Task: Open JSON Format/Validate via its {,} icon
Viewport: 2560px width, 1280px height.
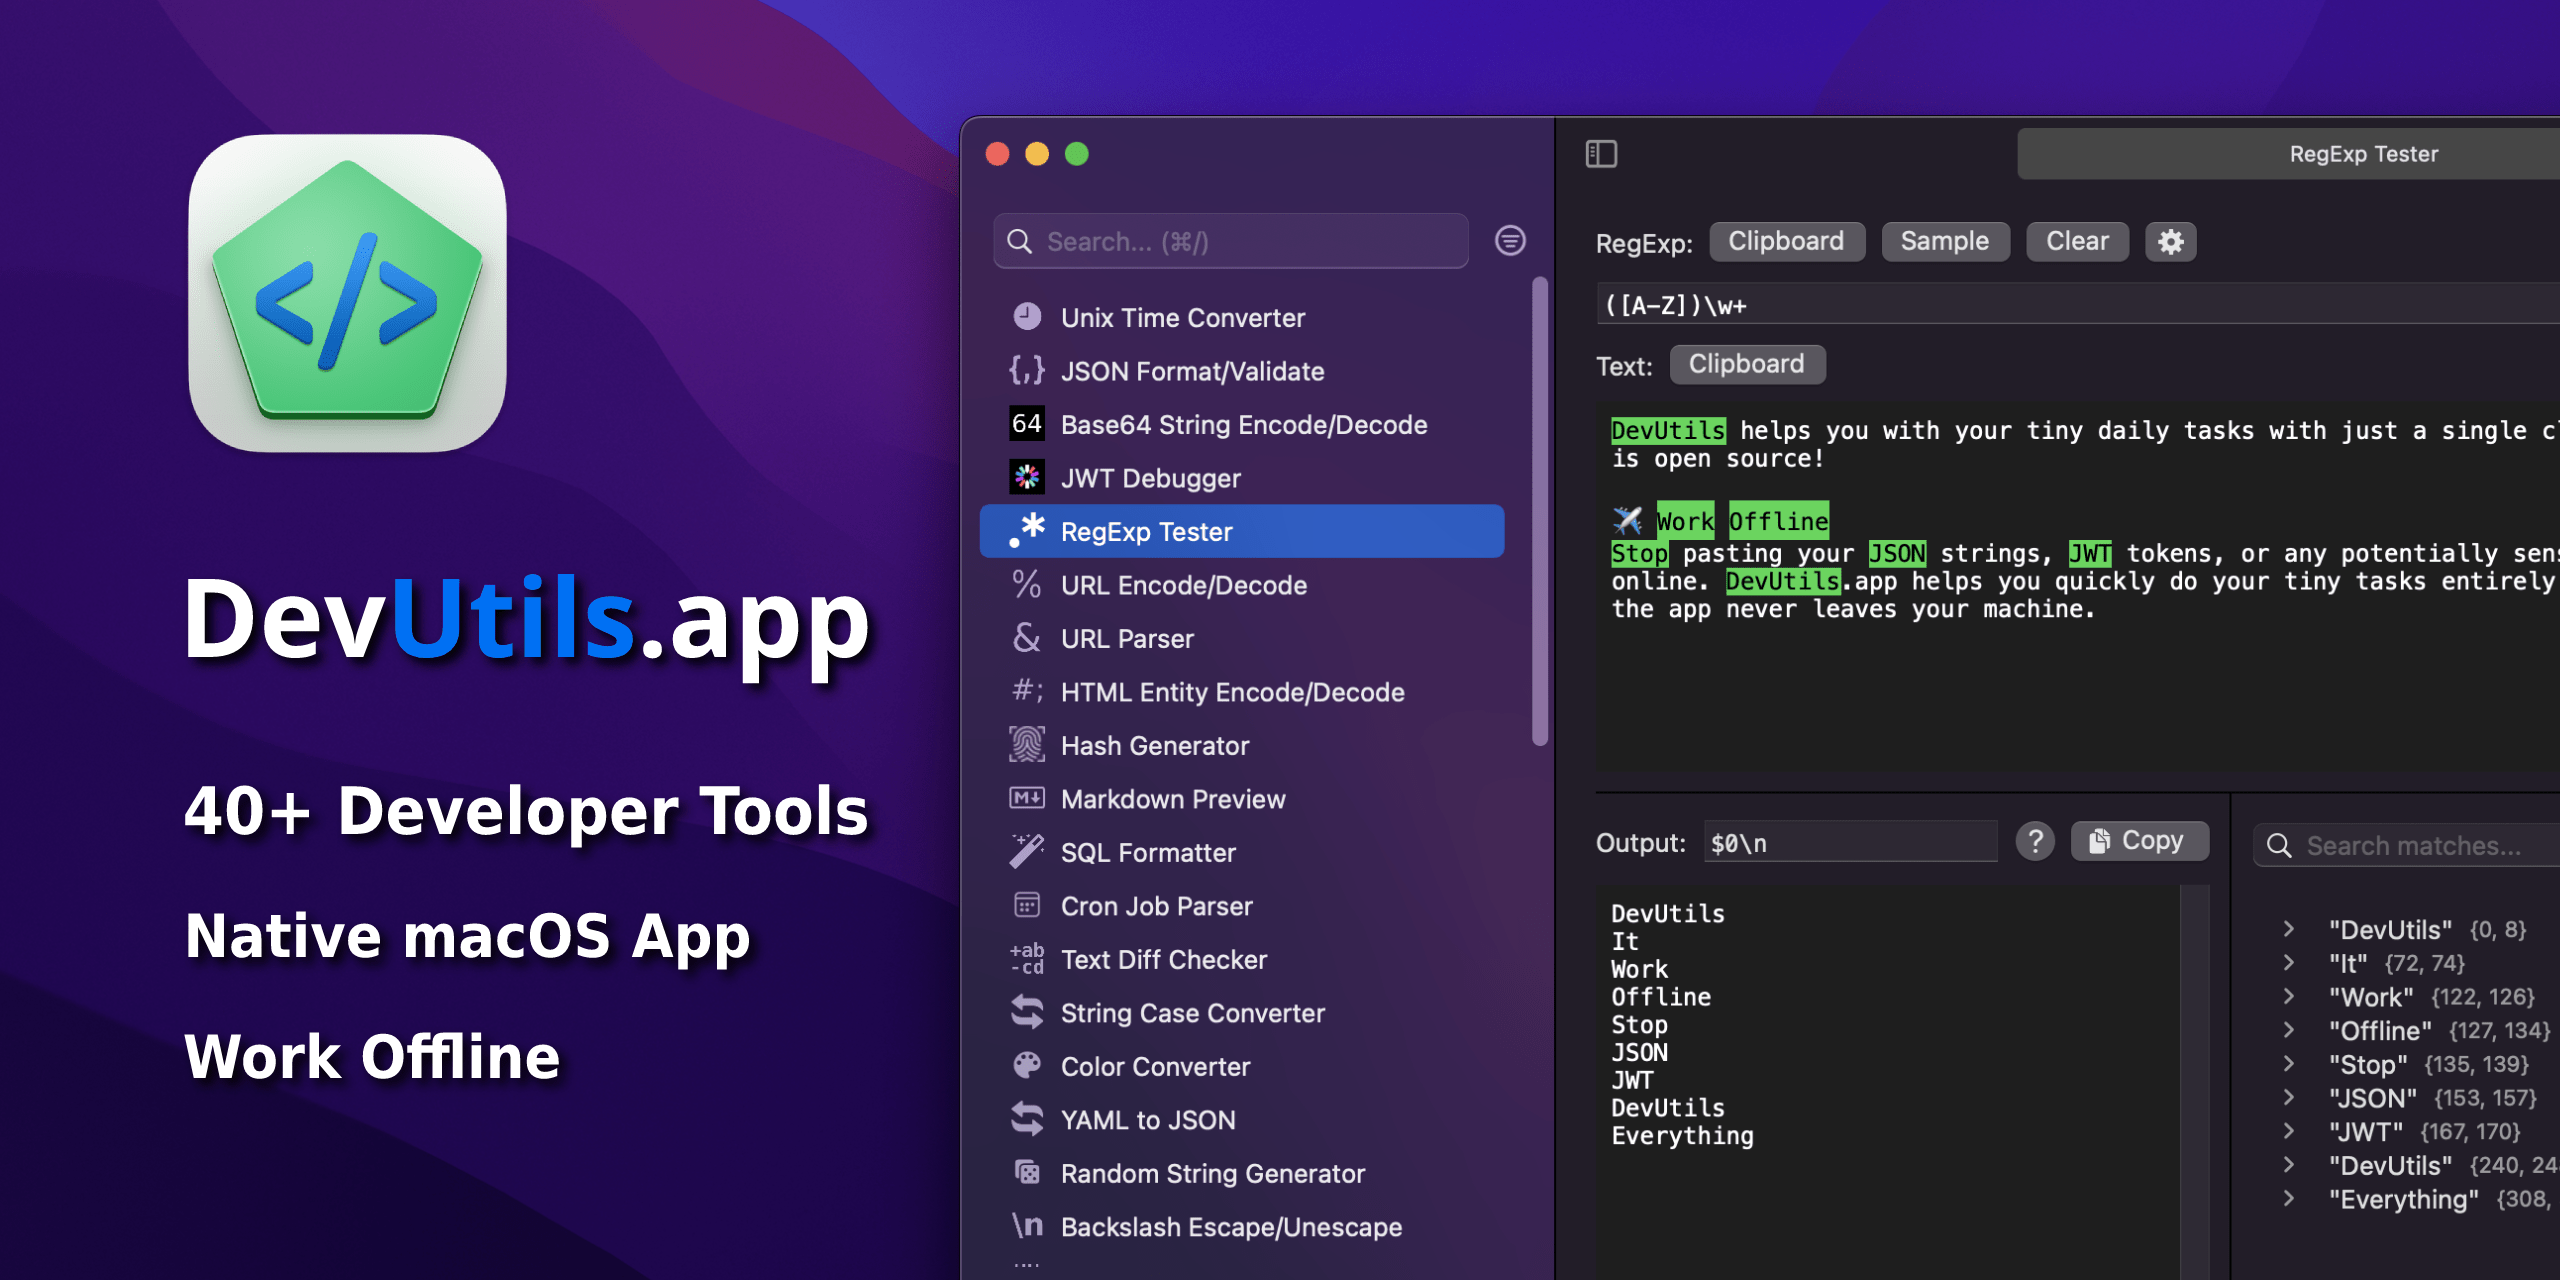Action: 1026,370
